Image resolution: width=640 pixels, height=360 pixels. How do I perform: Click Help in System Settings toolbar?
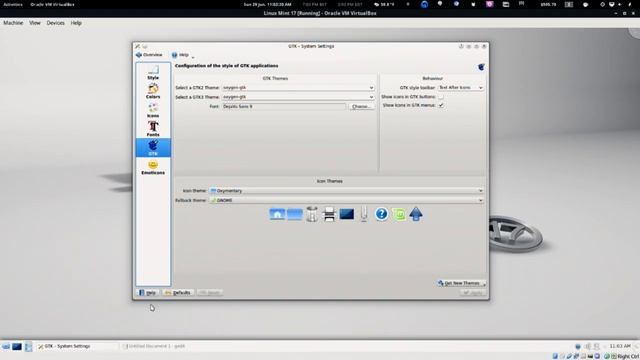(x=180, y=55)
